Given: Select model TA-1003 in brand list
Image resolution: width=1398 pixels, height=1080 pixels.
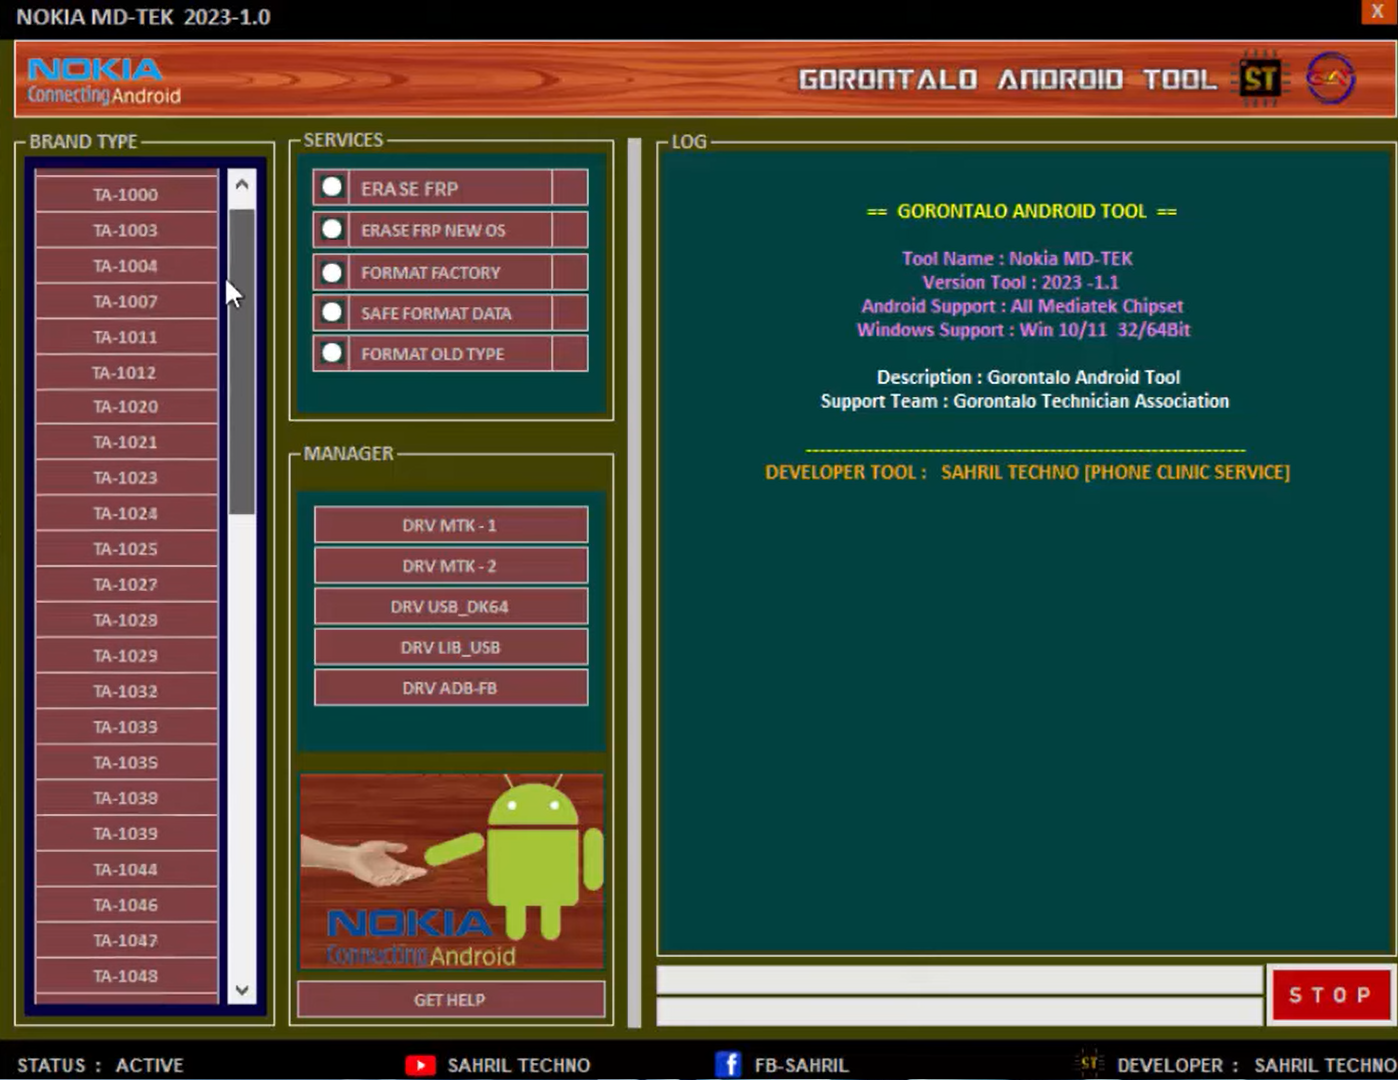Looking at the screenshot, I should coord(126,230).
